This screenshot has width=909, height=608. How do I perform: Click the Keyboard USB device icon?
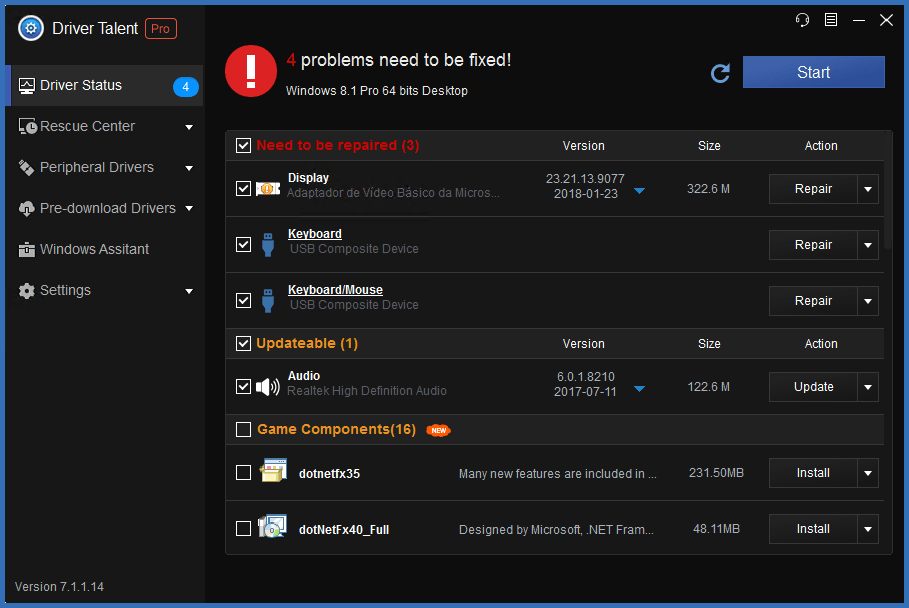tap(268, 245)
